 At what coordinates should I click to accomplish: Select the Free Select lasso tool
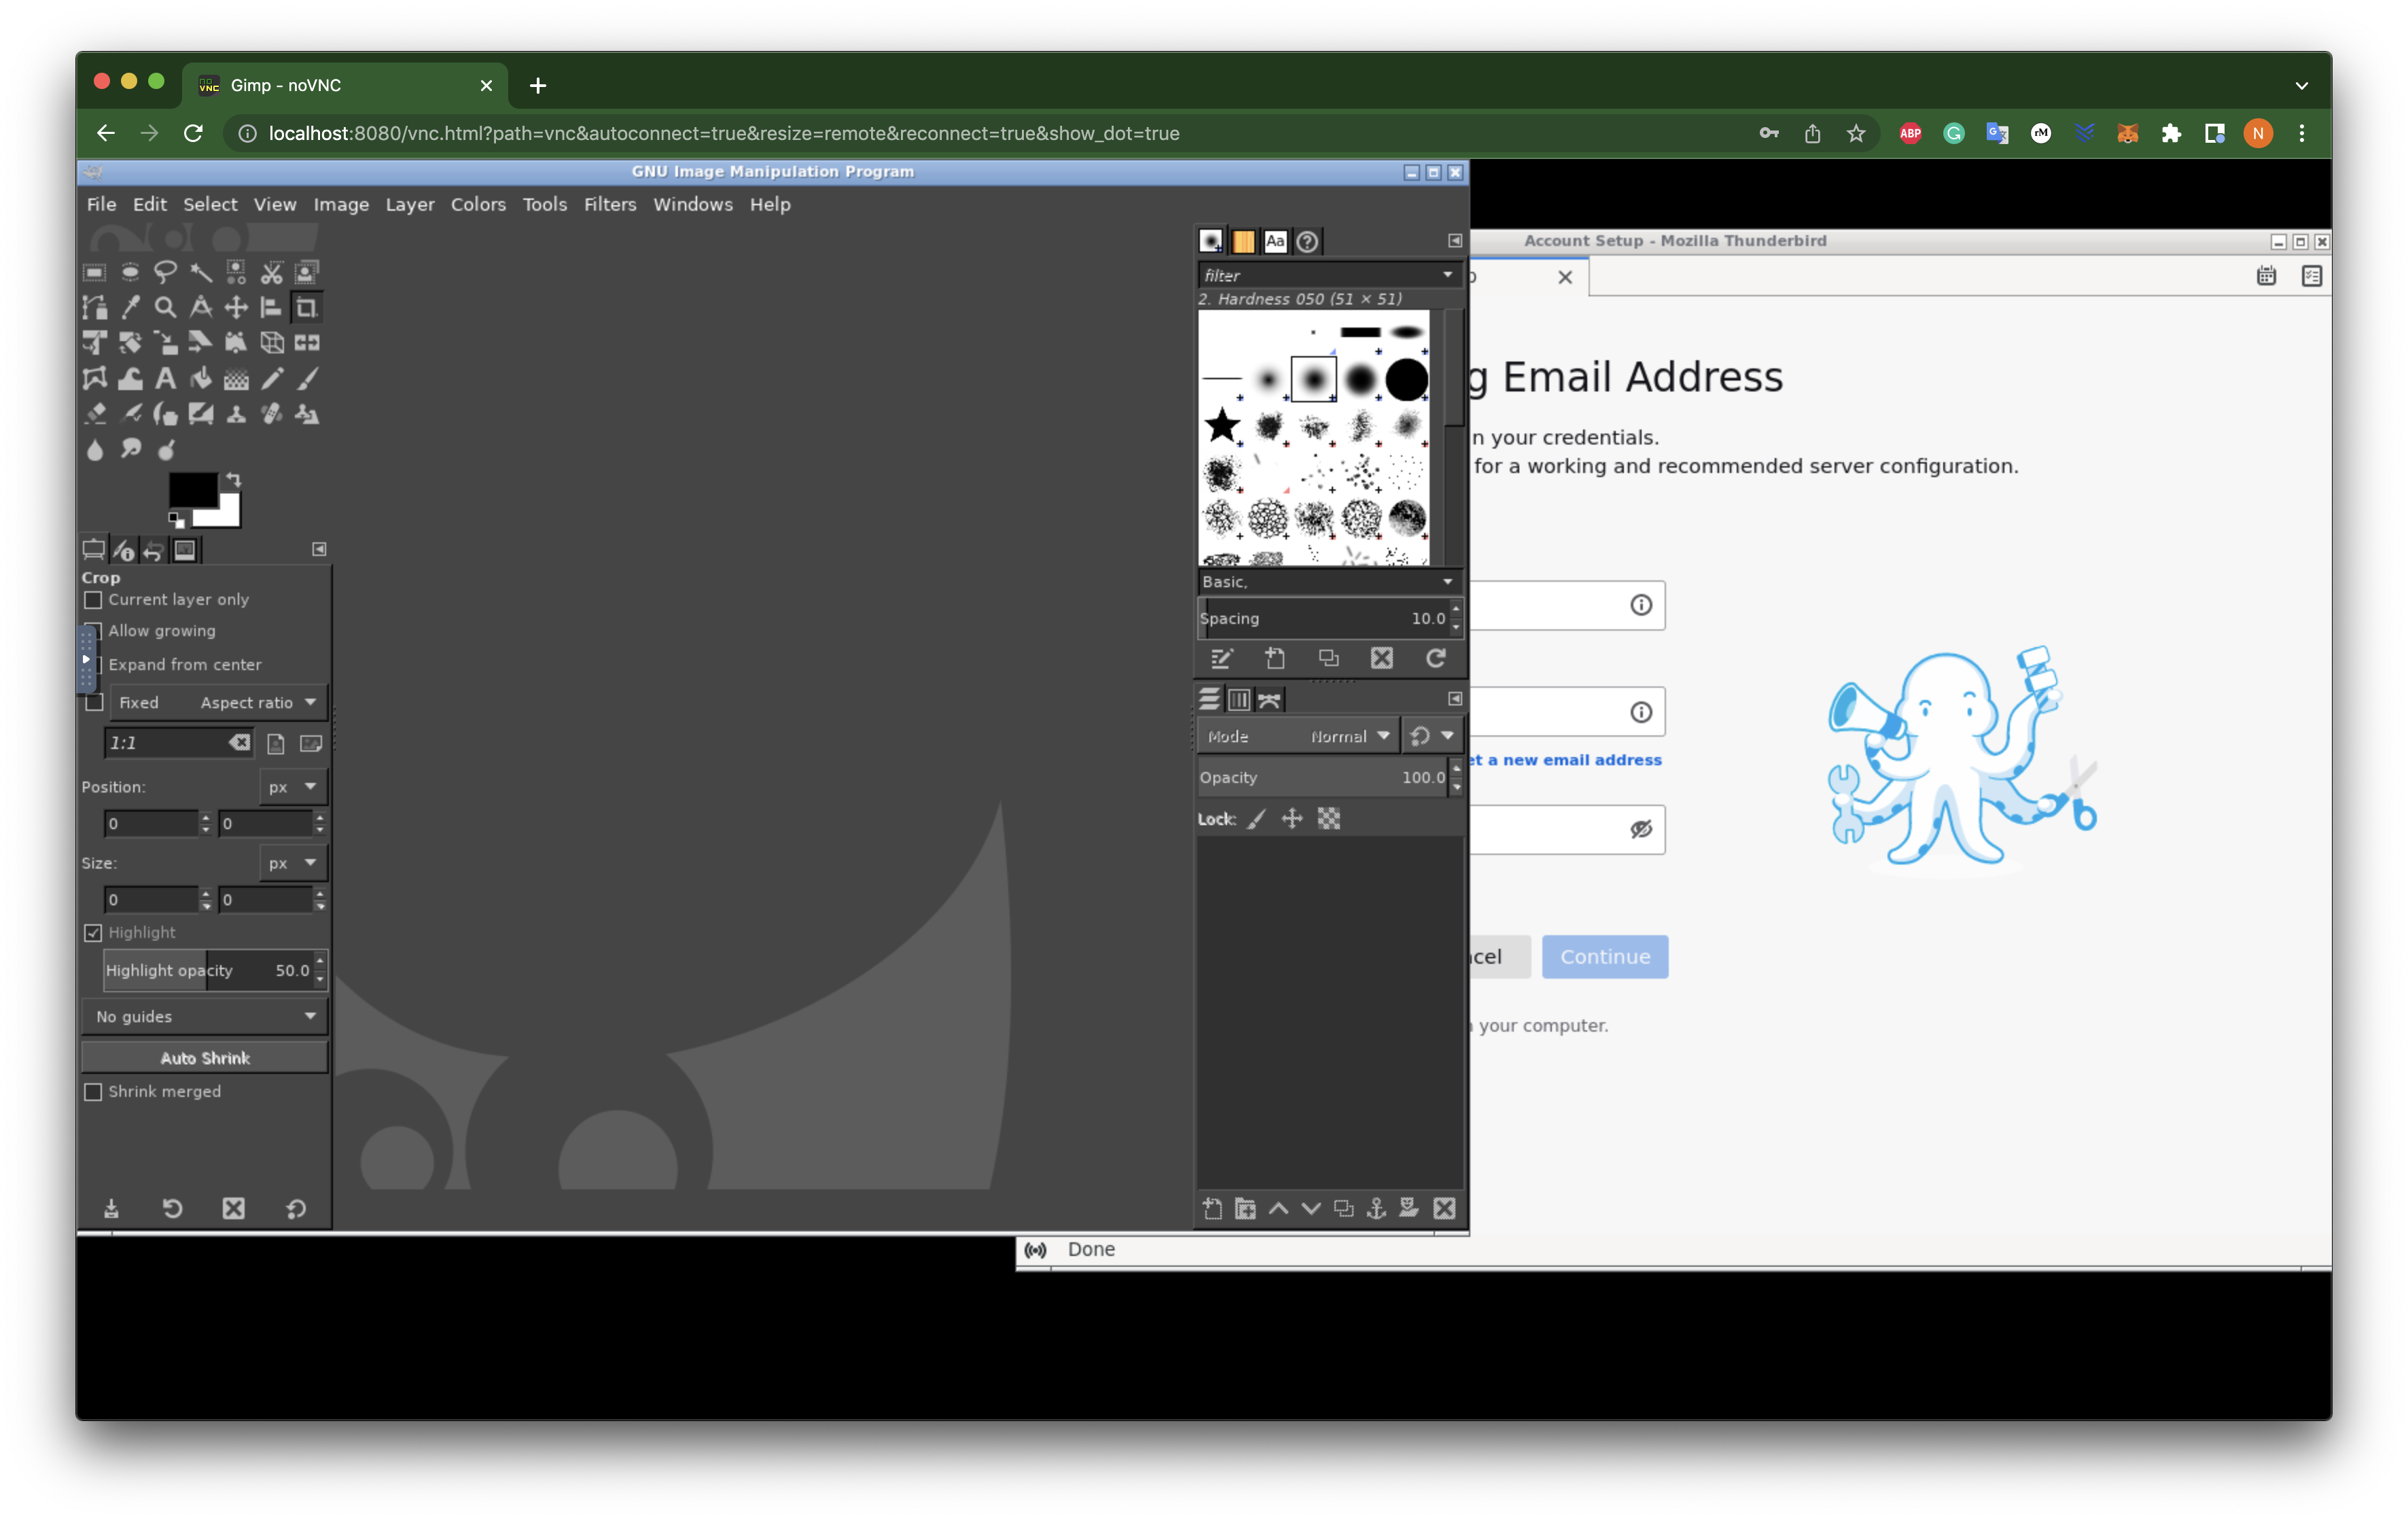165,272
